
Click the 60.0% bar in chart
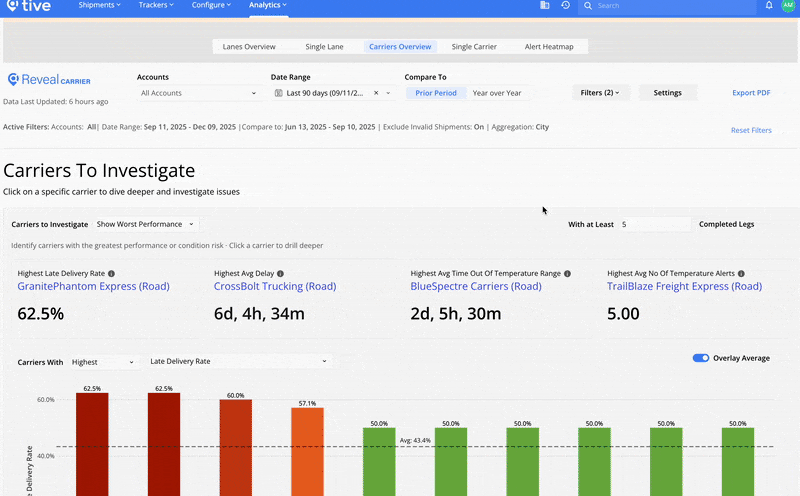236,448
